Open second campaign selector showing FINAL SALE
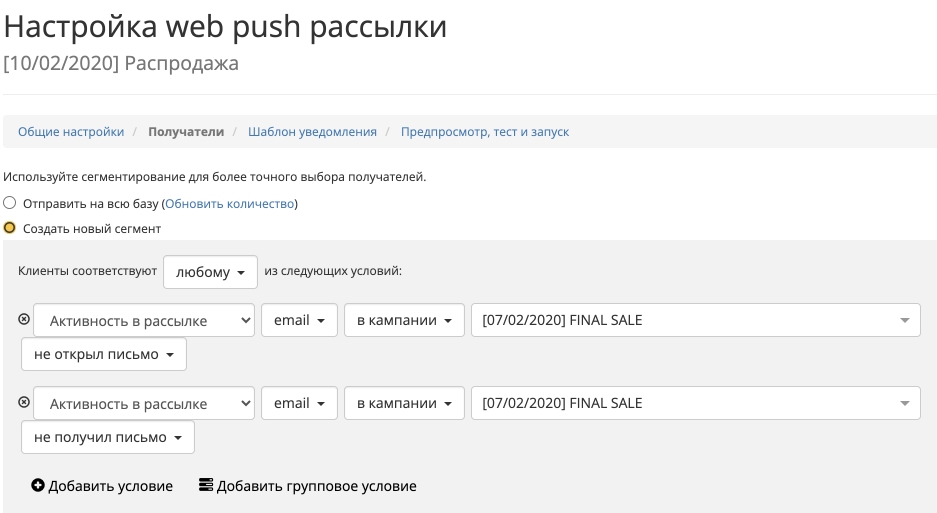Image resolution: width=937 pixels, height=513 pixels. pos(695,404)
